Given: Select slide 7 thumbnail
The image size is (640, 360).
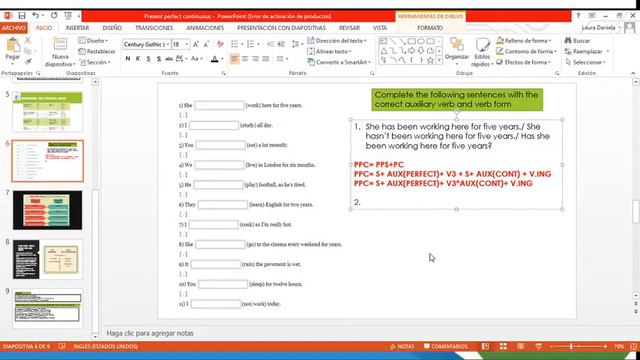Looking at the screenshot, I should pyautogui.click(x=47, y=210).
